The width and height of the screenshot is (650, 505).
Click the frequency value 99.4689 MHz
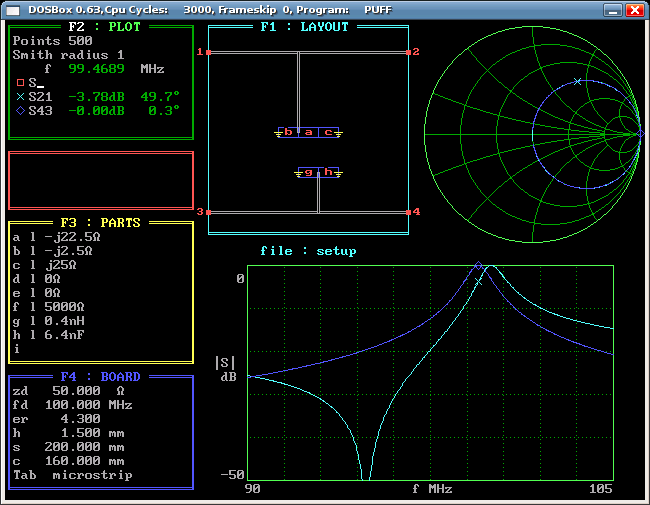coord(104,69)
